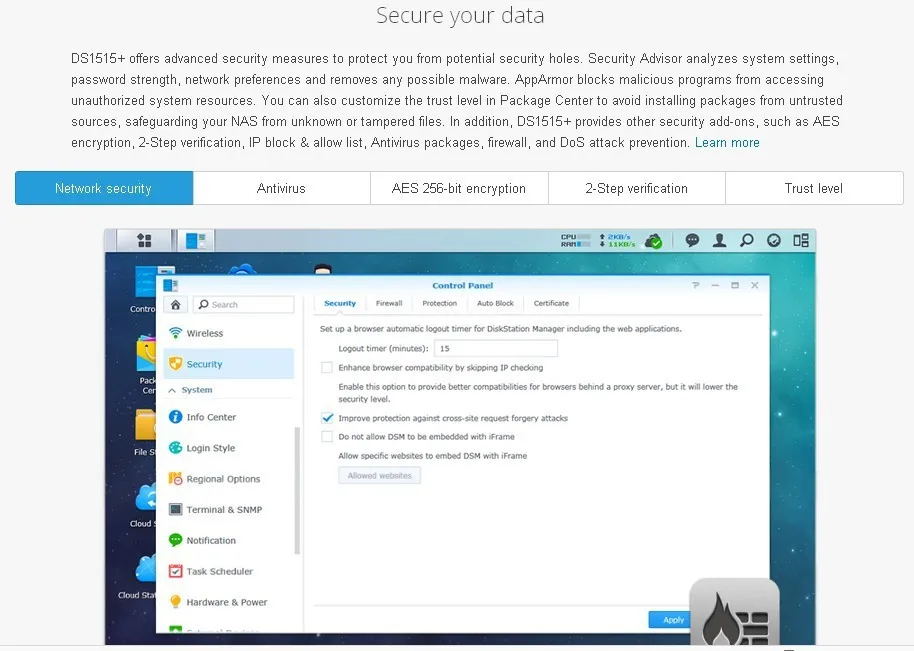This screenshot has width=914, height=651.
Task: Select Regional Options in the sidebar
Action: coord(229,478)
